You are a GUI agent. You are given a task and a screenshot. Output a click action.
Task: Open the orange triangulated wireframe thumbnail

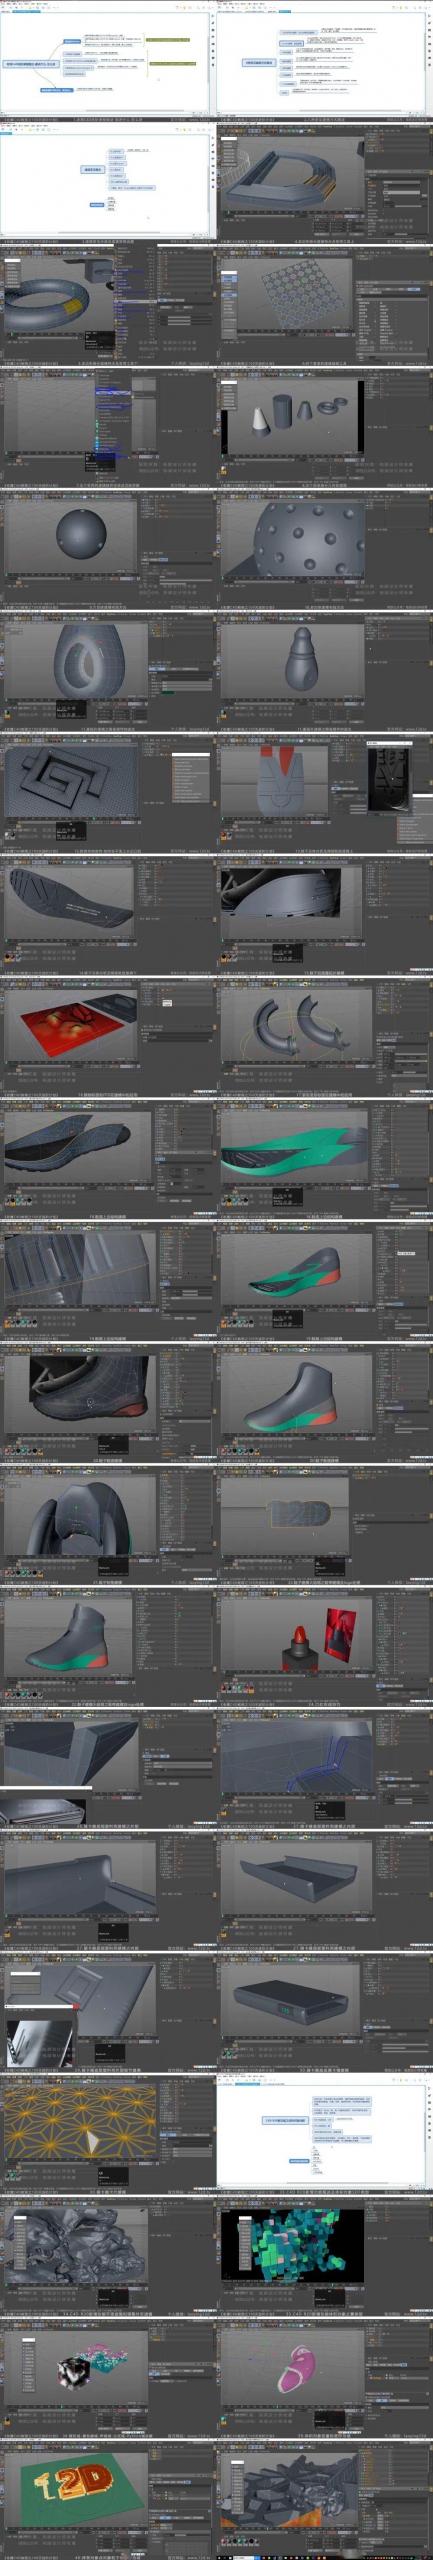[107, 2136]
